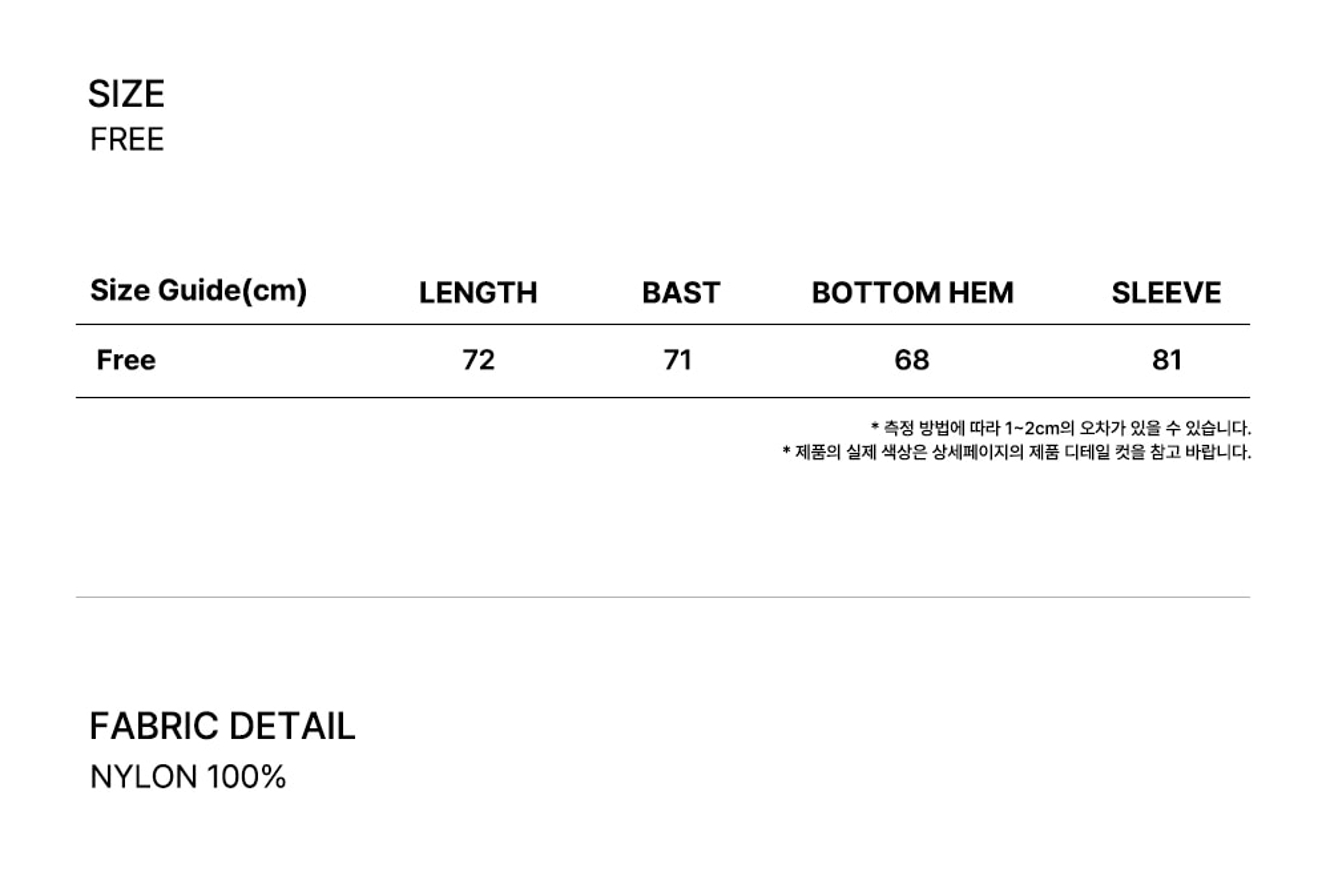Click the SIZE heading
The height and width of the screenshot is (883, 1323).
tap(126, 94)
